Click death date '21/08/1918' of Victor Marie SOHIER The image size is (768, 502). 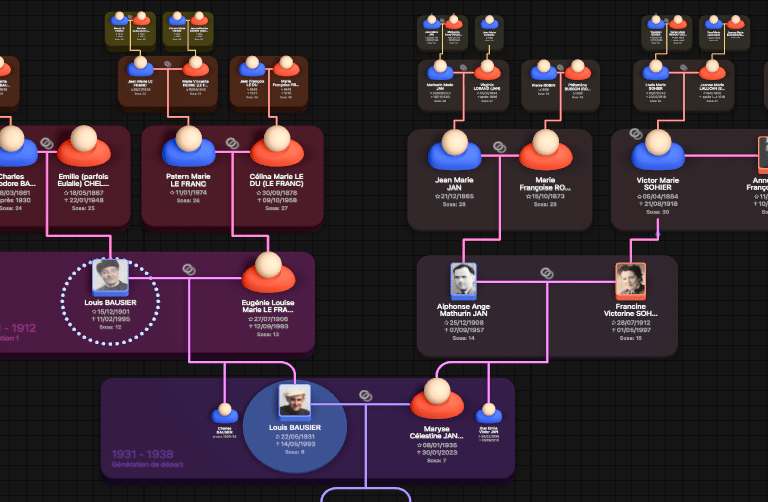pyautogui.click(x=658, y=204)
